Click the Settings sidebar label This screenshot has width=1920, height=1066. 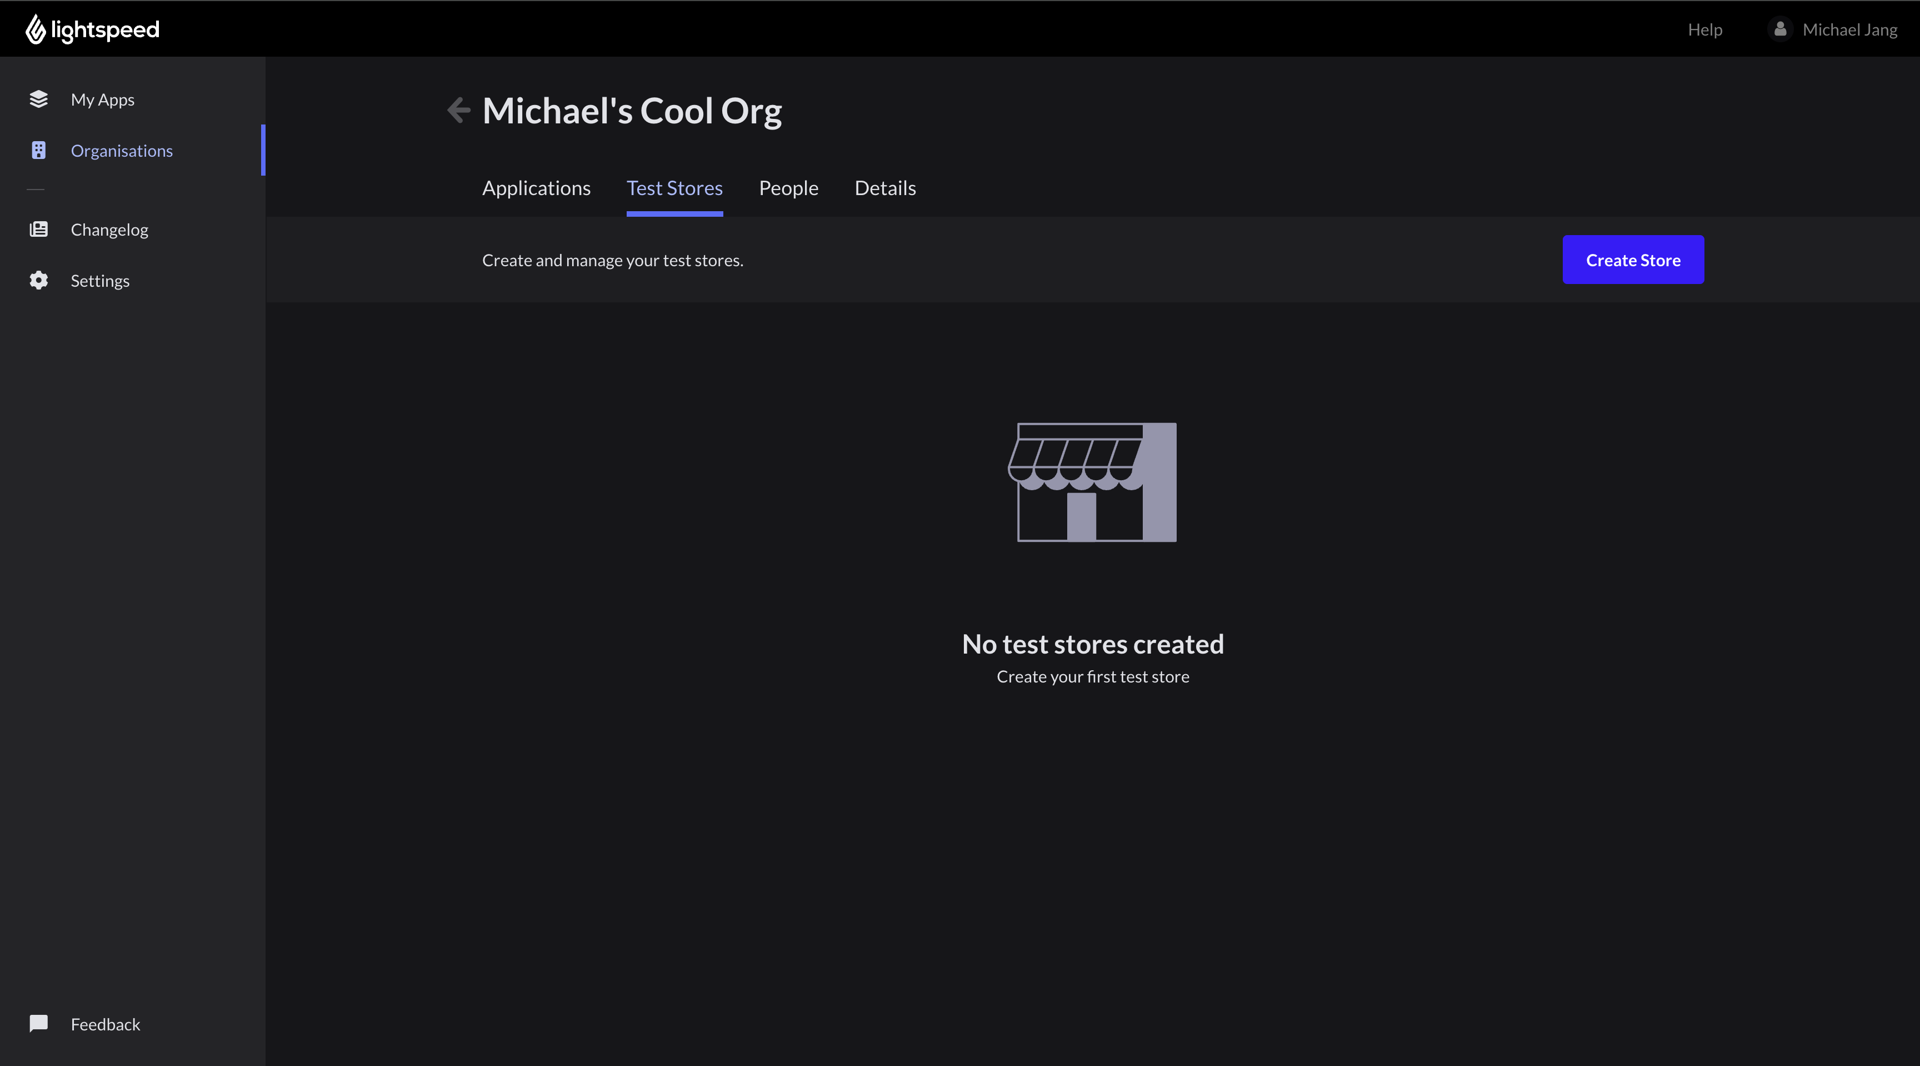pos(100,281)
